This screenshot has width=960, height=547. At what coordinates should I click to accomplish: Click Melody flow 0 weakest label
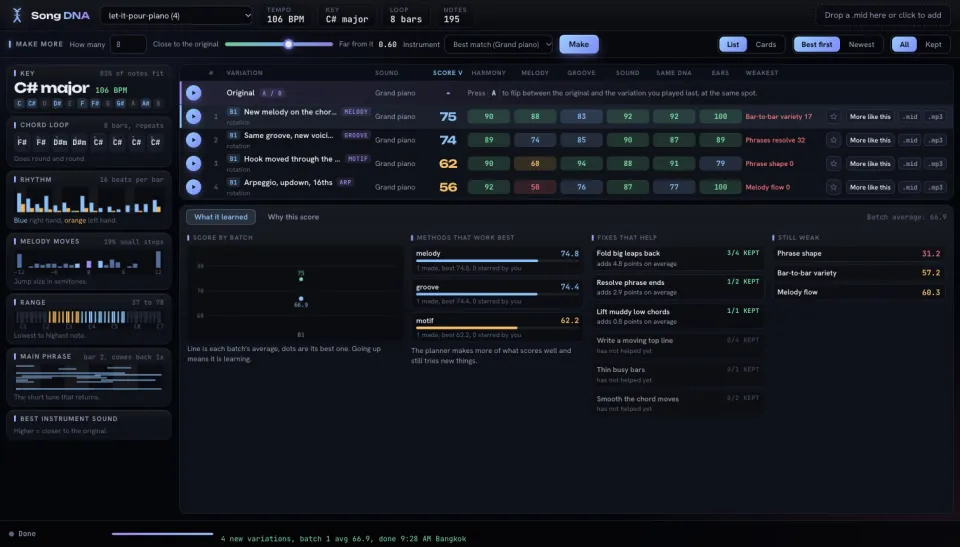[x=767, y=187]
